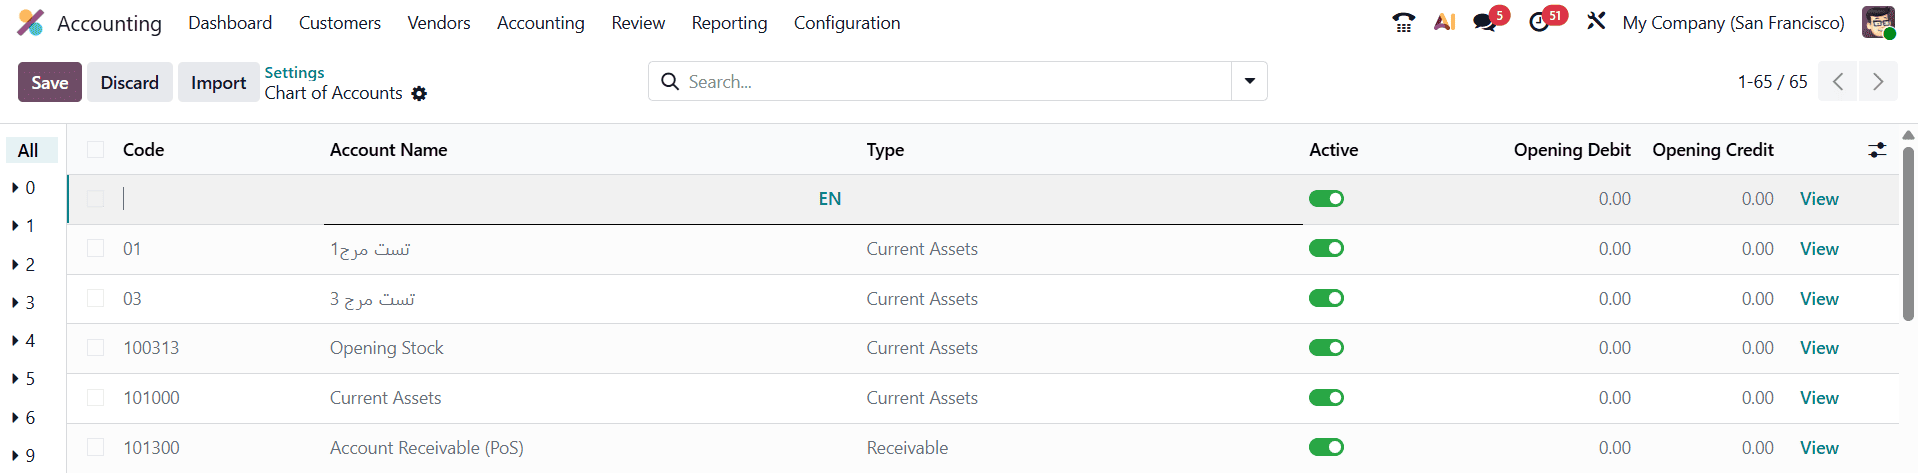Launch the AI assistant icon

(1444, 22)
